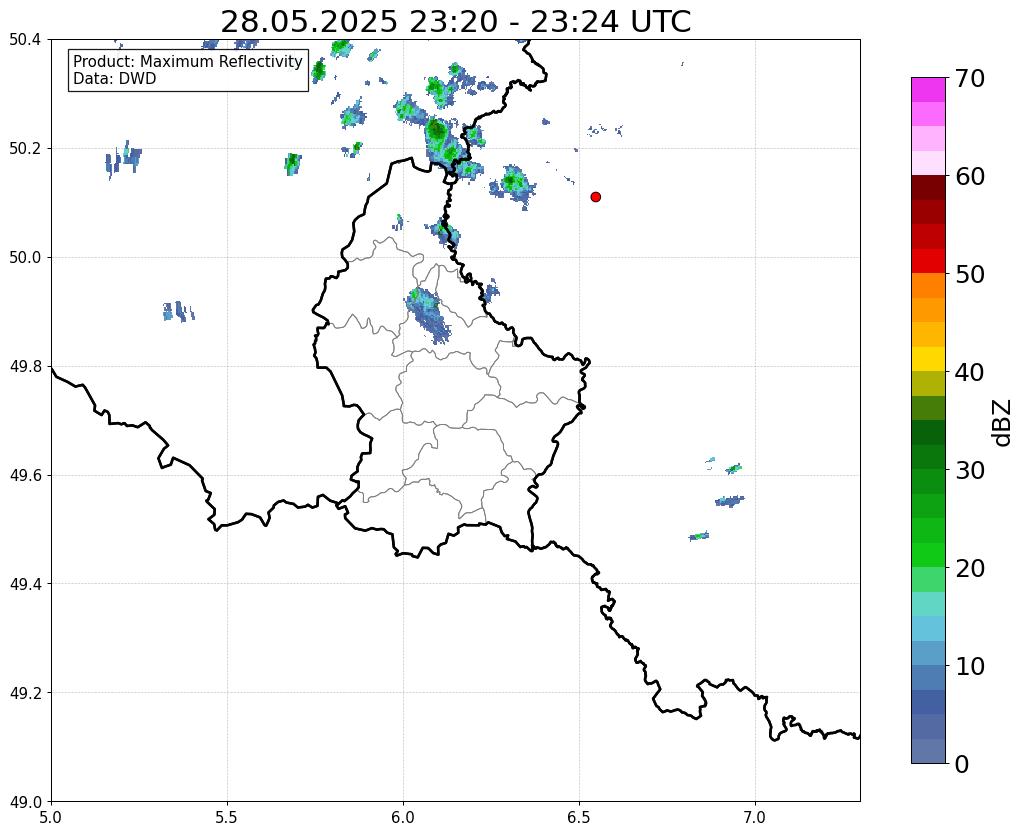Click the y-axis tick label 49.0
The width and height of the screenshot is (1023, 834).
(25, 802)
